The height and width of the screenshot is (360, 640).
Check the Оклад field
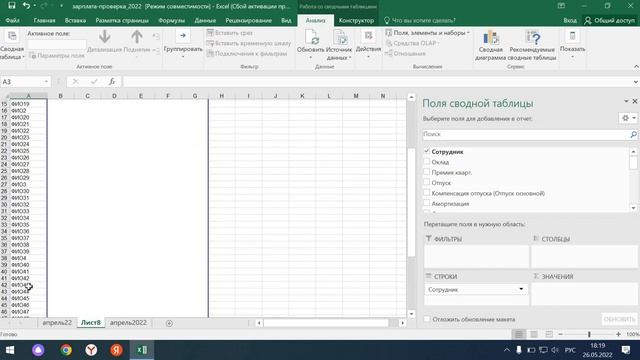pyautogui.click(x=427, y=162)
